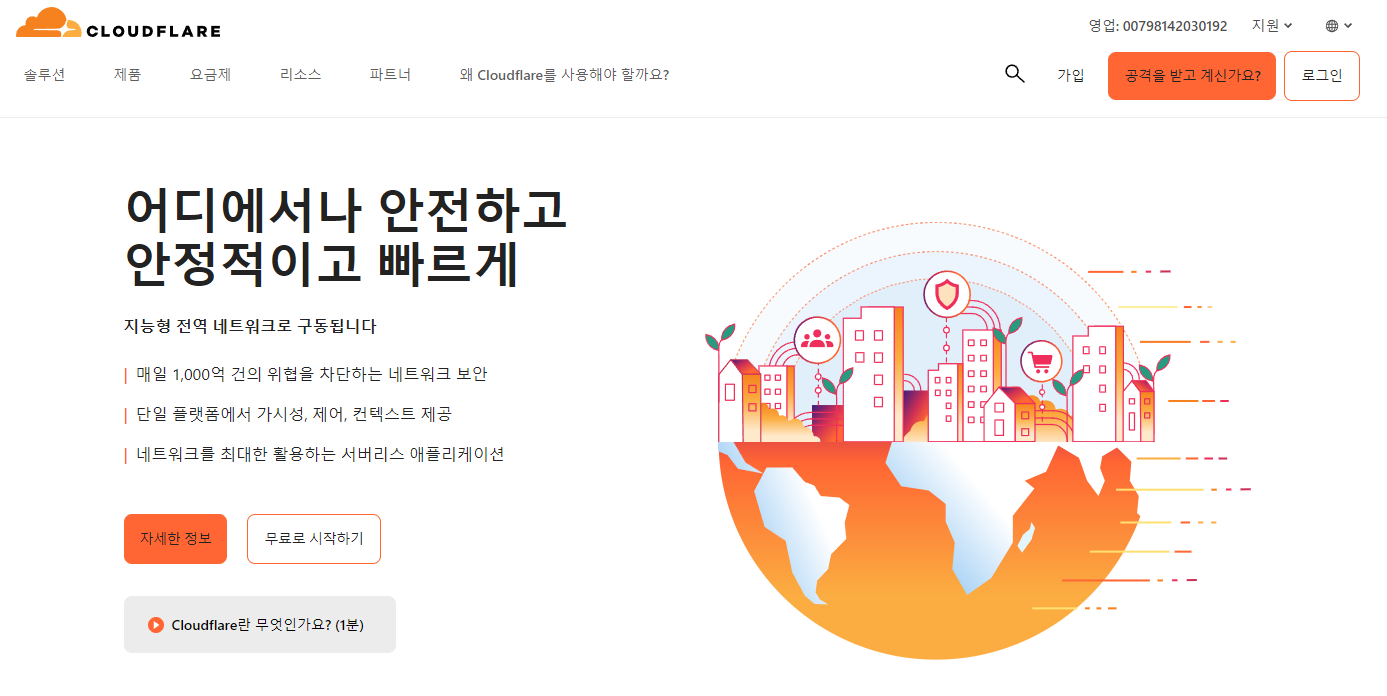Expand the 지원 dropdown
Viewport: 1387px width, 696px height.
[1272, 26]
